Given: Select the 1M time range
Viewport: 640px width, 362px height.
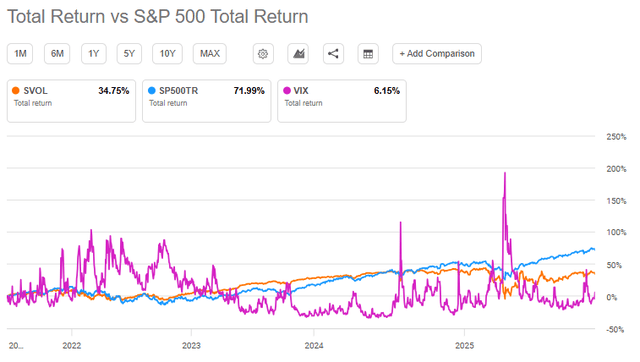Looking at the screenshot, I should 20,54.
